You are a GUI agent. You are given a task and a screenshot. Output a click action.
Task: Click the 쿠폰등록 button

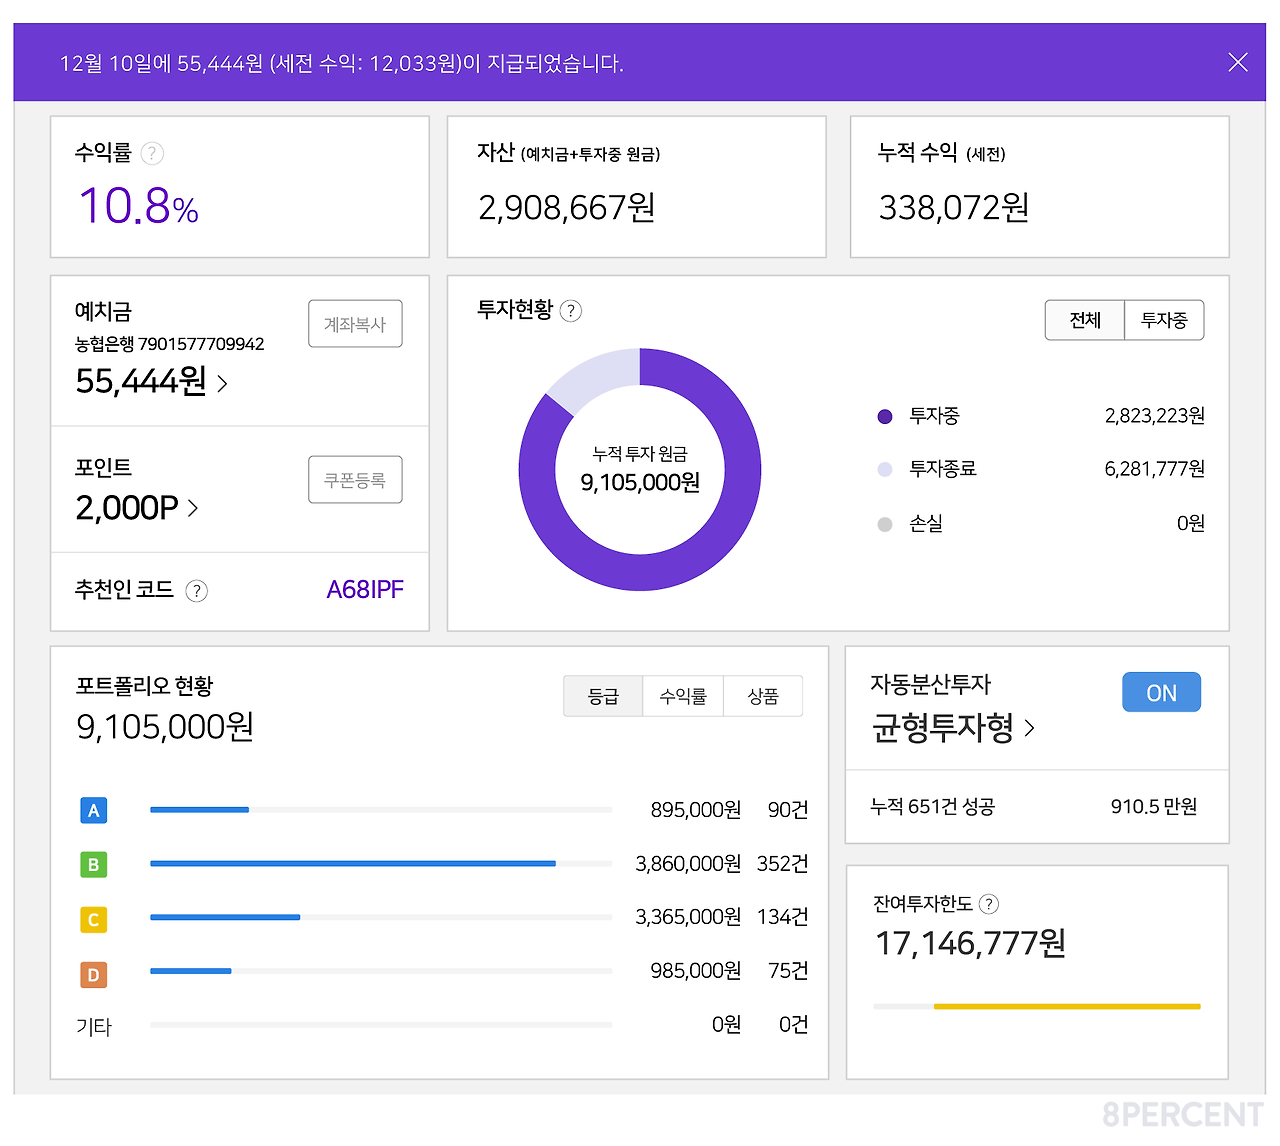click(x=355, y=480)
